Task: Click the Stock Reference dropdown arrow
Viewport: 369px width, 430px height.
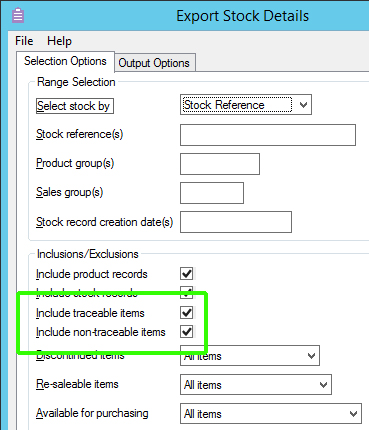Action: pos(303,105)
